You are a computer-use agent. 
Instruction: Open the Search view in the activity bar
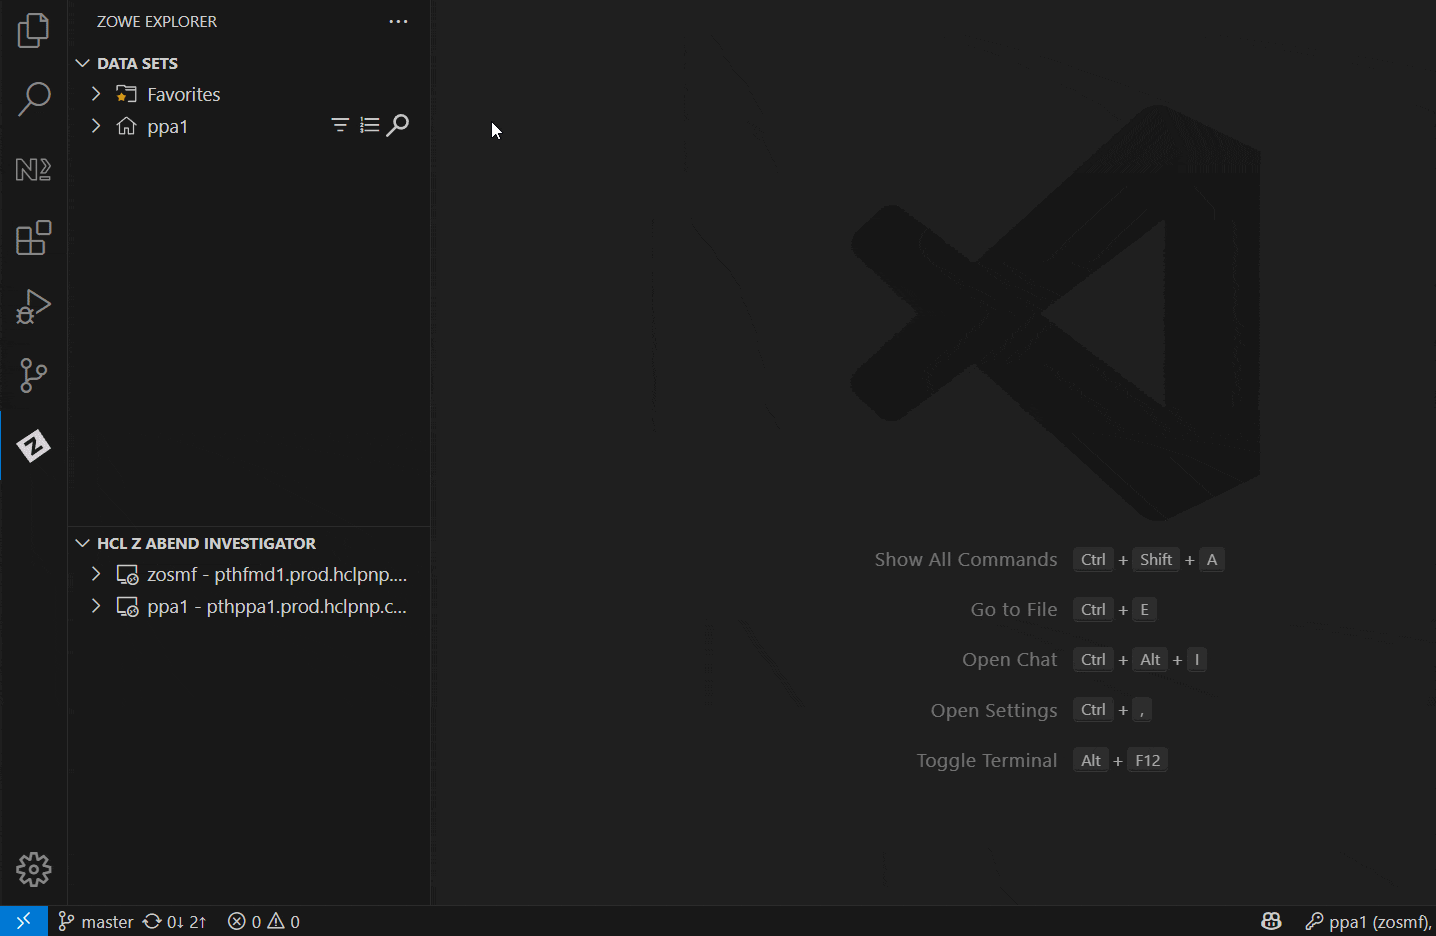click(x=34, y=99)
